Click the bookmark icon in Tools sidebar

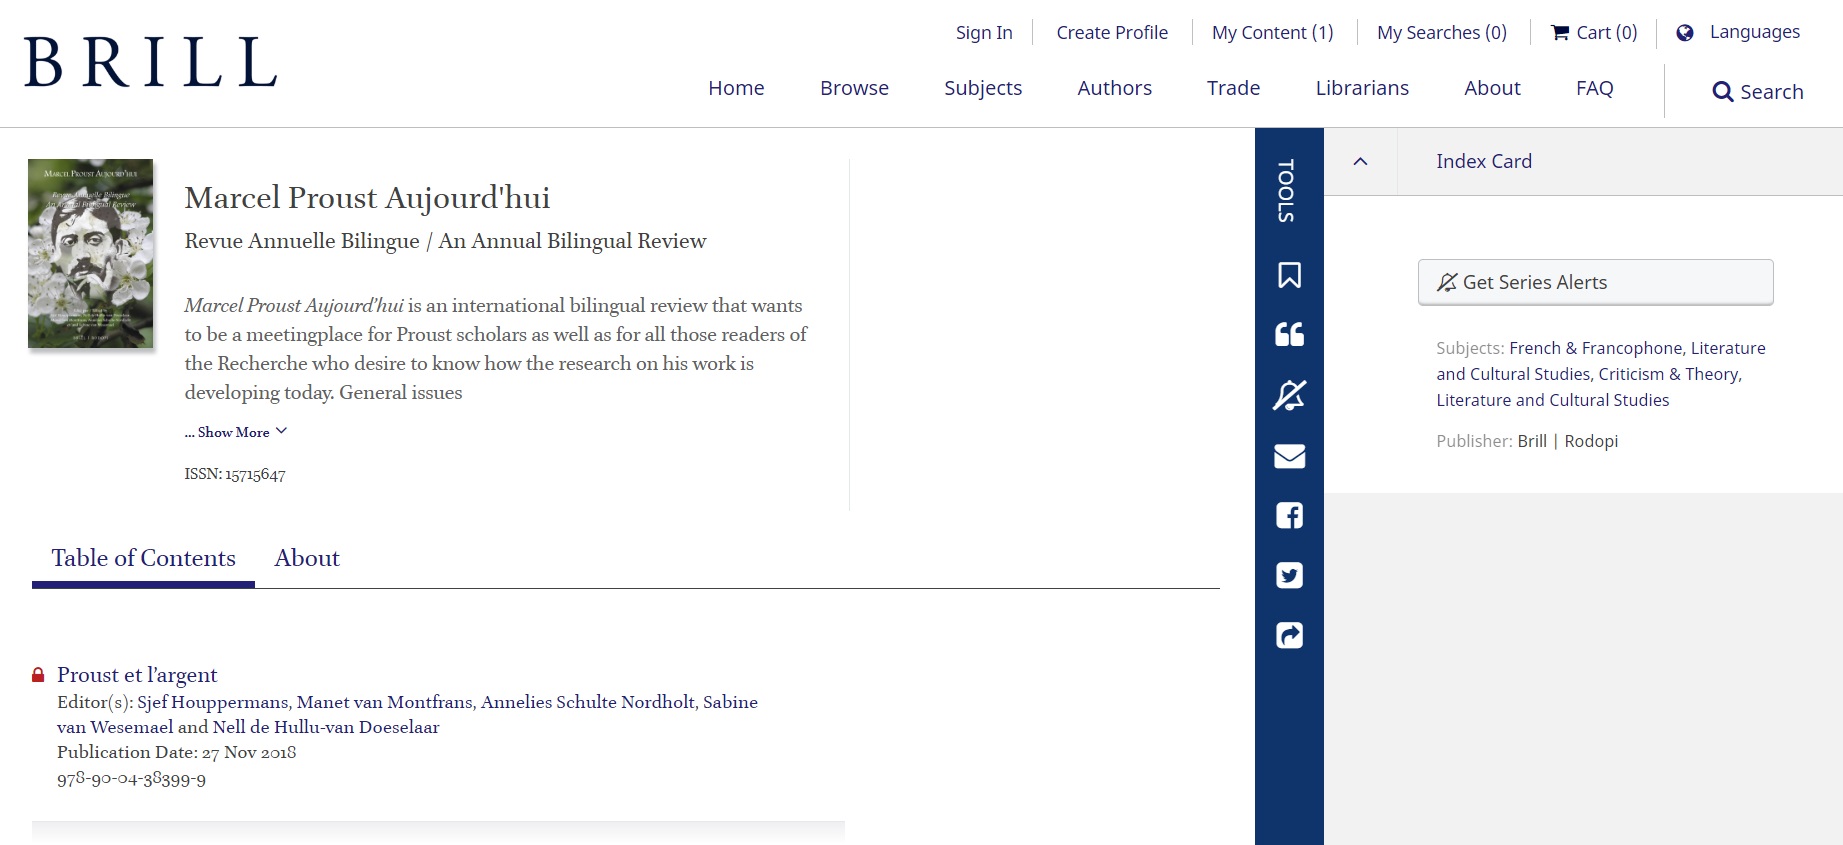pos(1289,275)
